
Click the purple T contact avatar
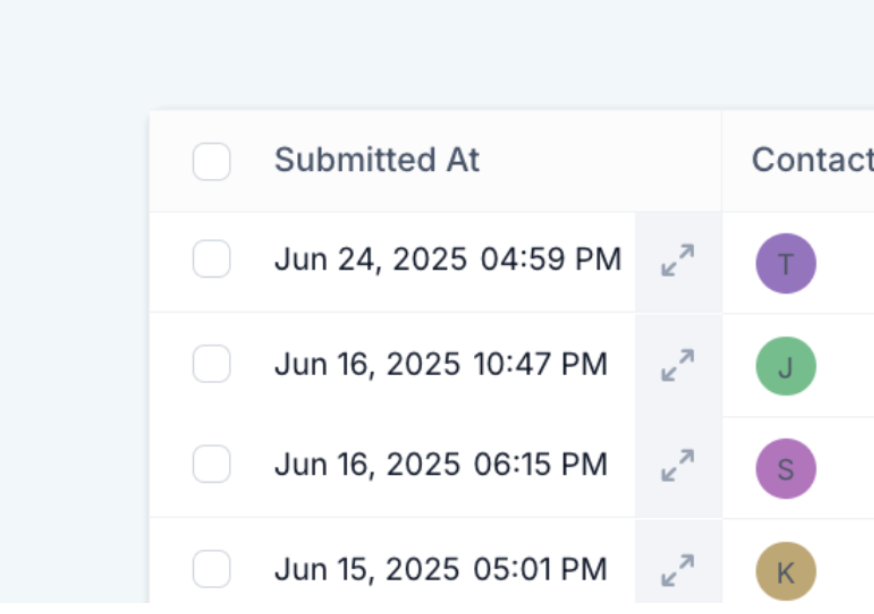[x=786, y=264]
